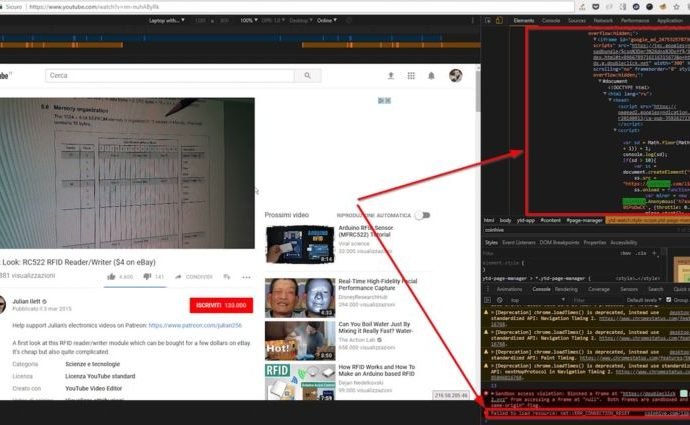This screenshot has height=425, width=690.
Task: Click the body breadcrumb in Elements panel
Action: (x=505, y=220)
